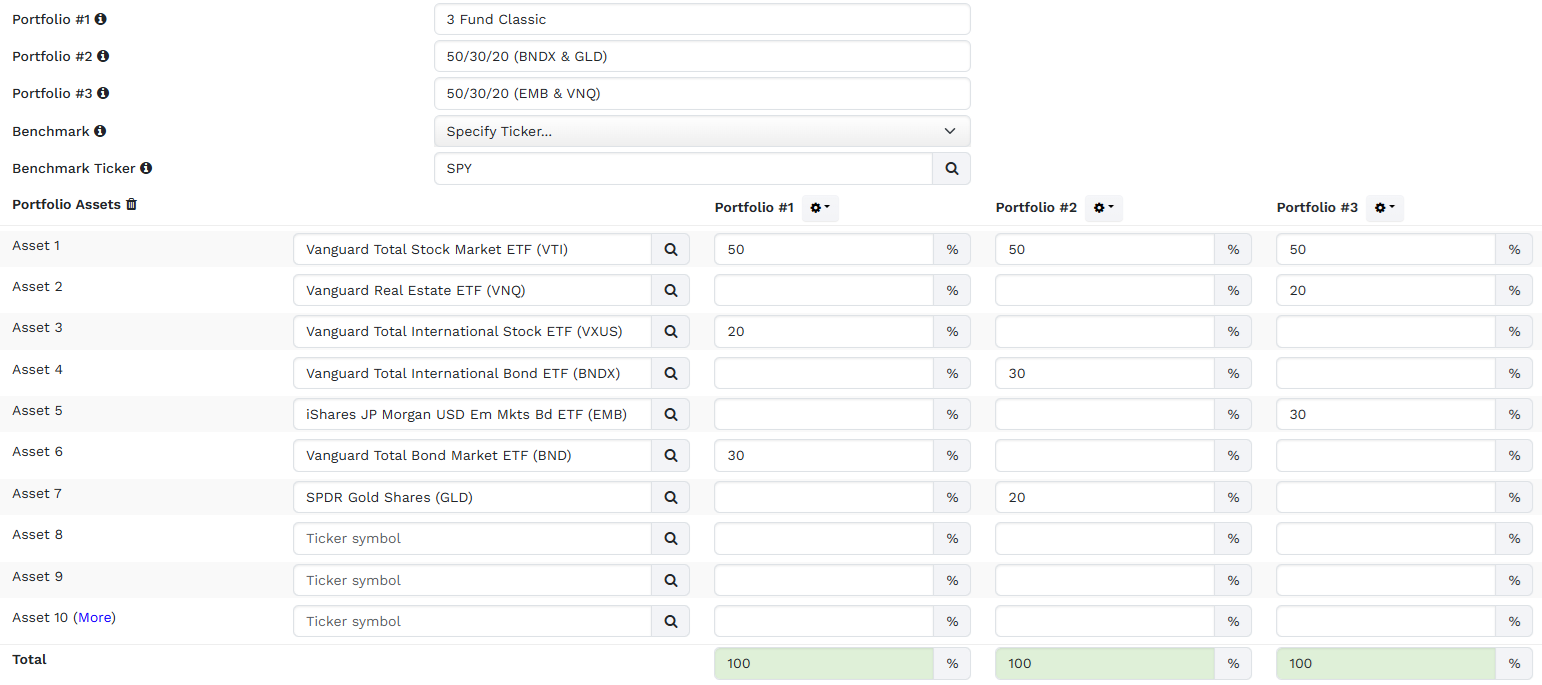1542x685 pixels.
Task: Edit Portfolio #2 name '50/30/20 (BNDX & GLD)'
Action: pos(702,56)
